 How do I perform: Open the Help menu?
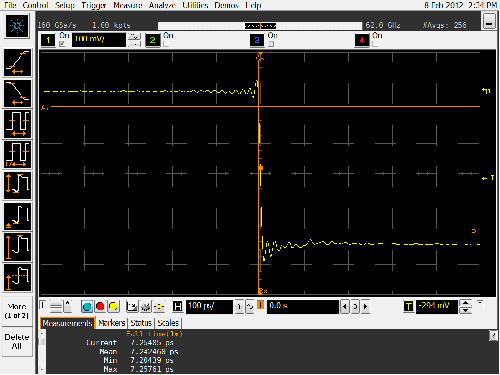tap(253, 5)
